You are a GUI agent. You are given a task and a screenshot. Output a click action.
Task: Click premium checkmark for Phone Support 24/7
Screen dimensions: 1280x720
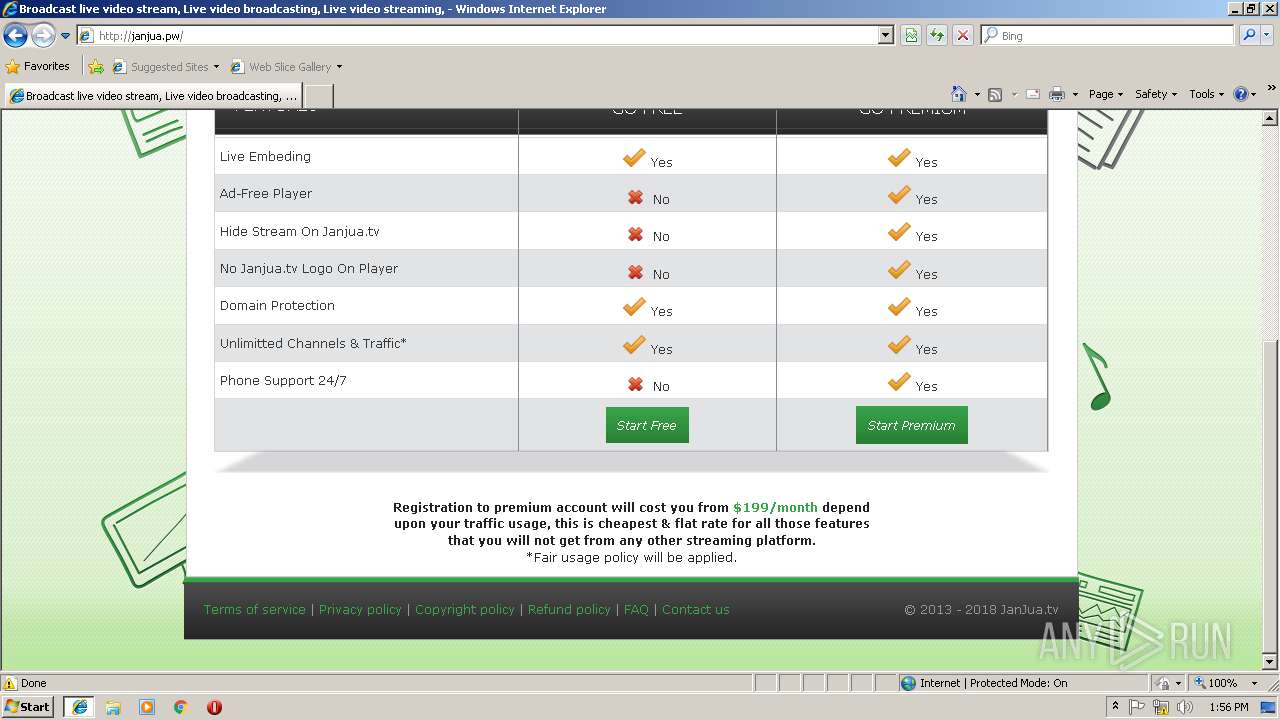tap(899, 382)
